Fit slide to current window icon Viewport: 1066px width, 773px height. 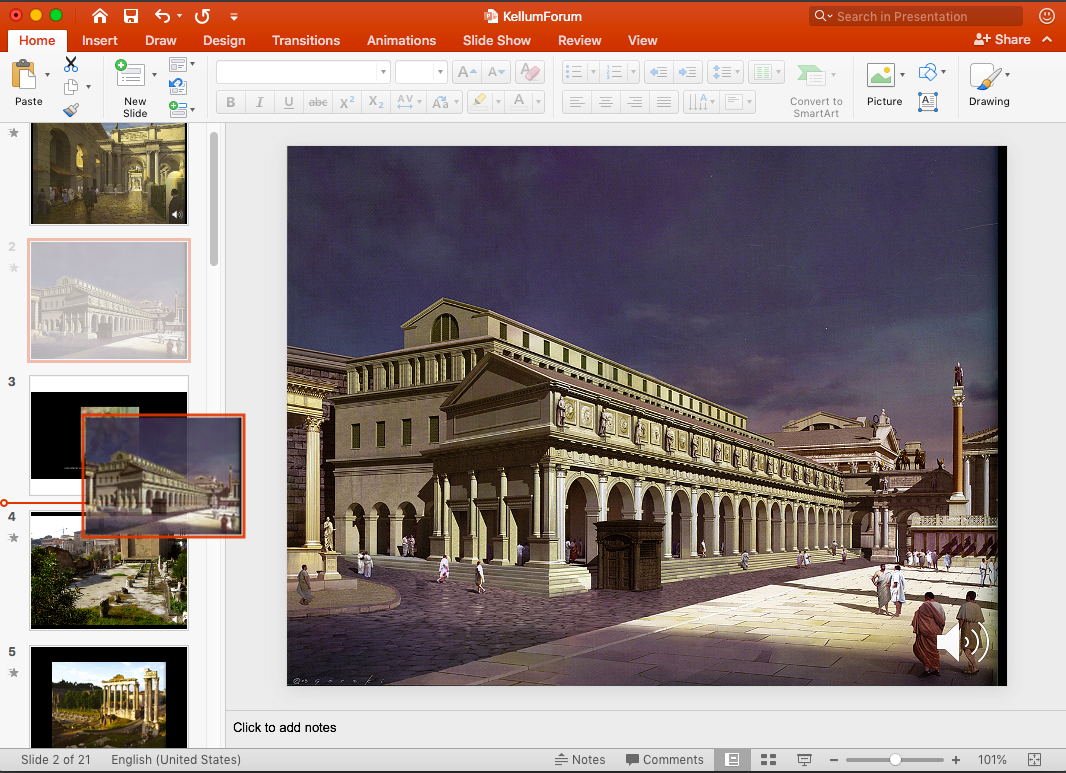[x=1034, y=759]
